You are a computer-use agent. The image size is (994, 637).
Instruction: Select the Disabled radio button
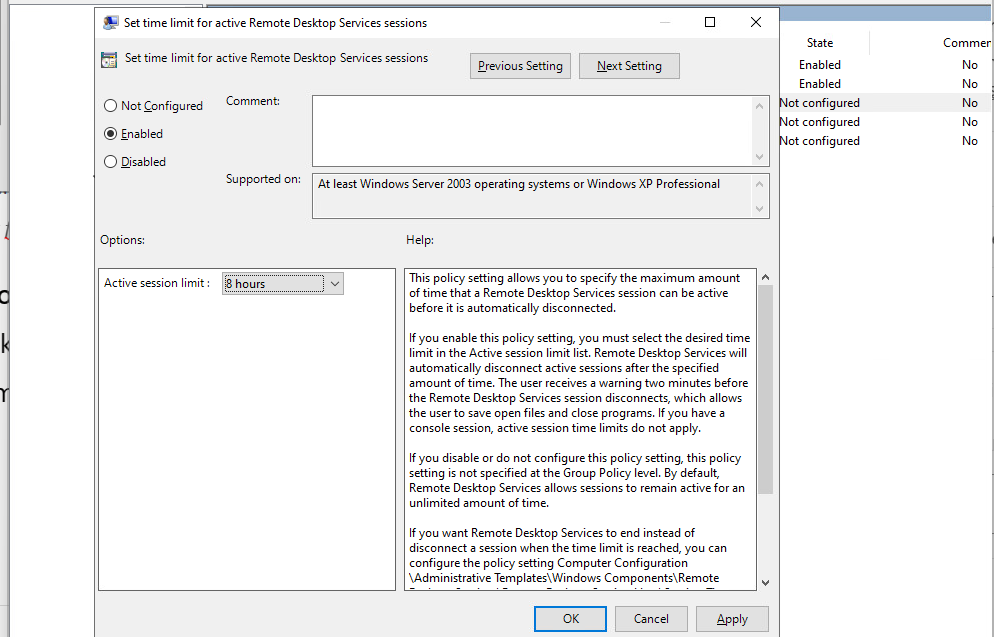click(x=111, y=162)
